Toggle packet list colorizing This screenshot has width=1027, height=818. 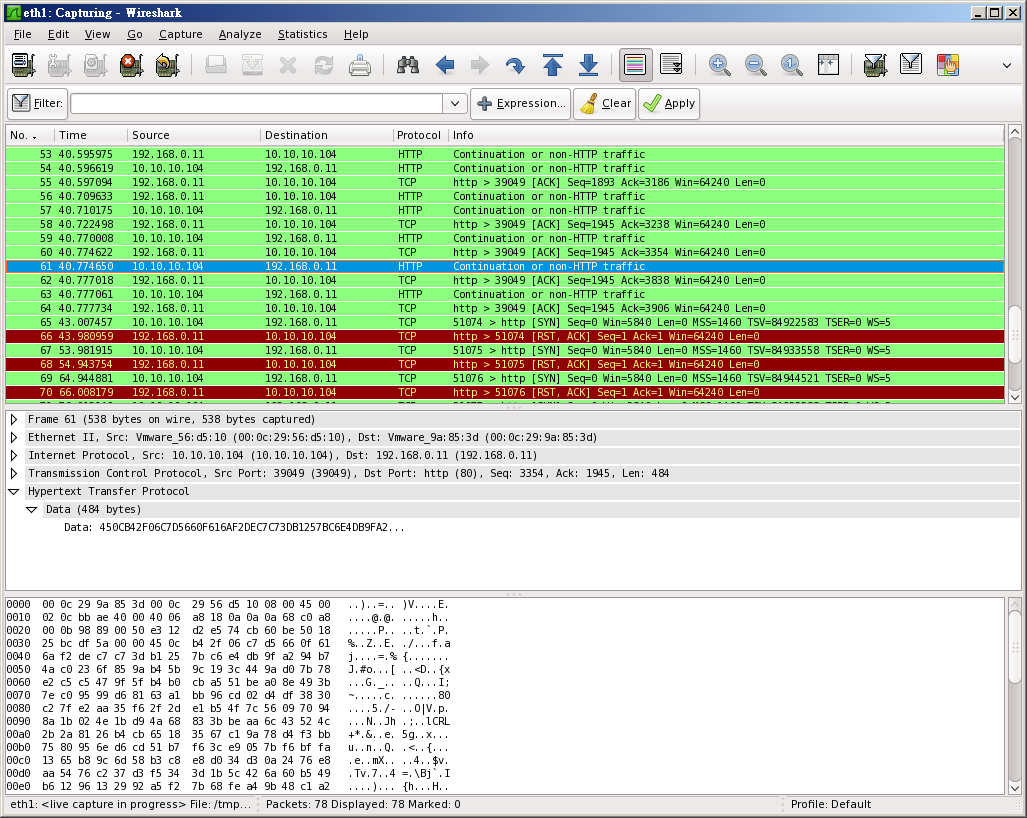pyautogui.click(x=635, y=64)
